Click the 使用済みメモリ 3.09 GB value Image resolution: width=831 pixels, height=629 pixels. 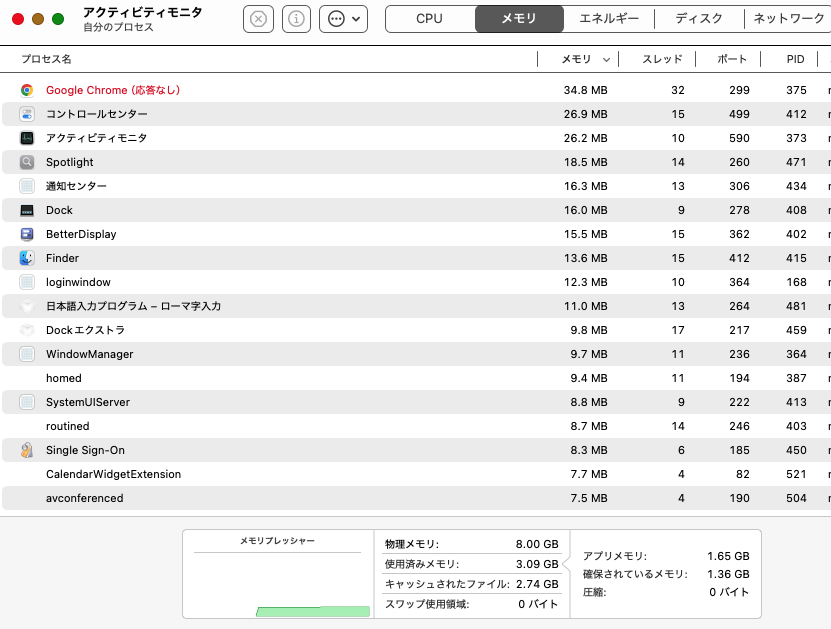(x=537, y=564)
